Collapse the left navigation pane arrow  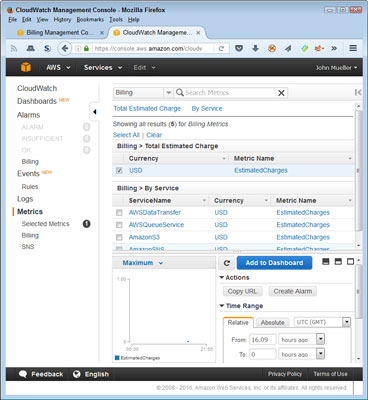(94, 112)
